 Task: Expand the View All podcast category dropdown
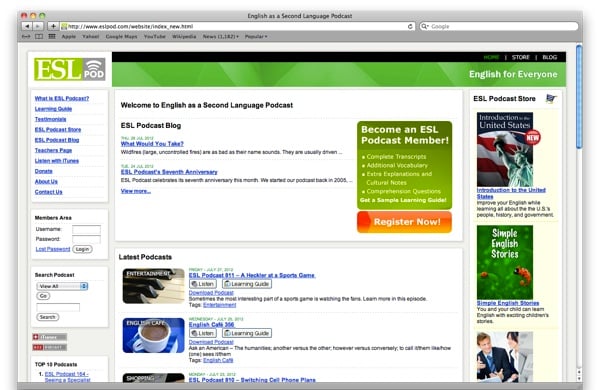point(62,286)
